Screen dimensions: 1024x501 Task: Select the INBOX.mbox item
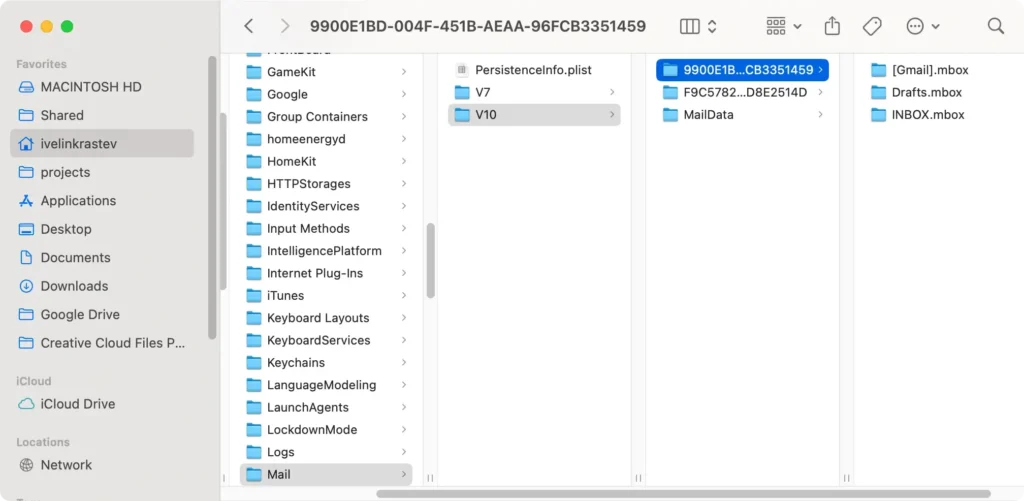[x=927, y=115]
